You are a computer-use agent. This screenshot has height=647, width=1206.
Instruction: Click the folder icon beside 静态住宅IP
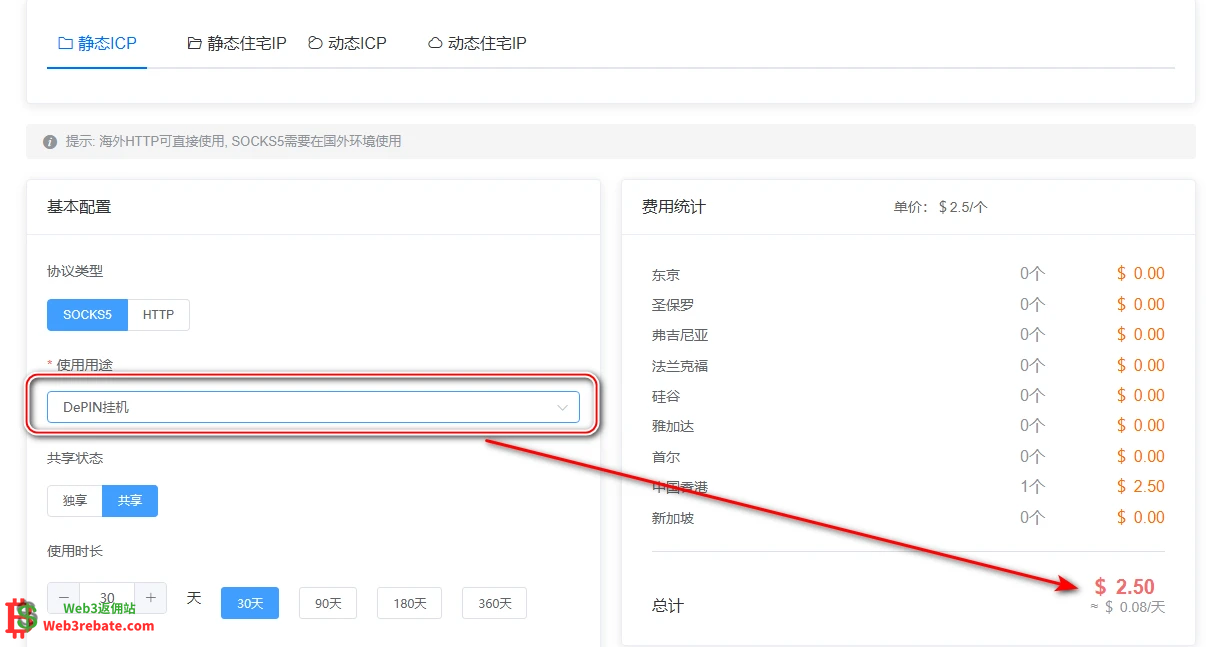coord(195,44)
